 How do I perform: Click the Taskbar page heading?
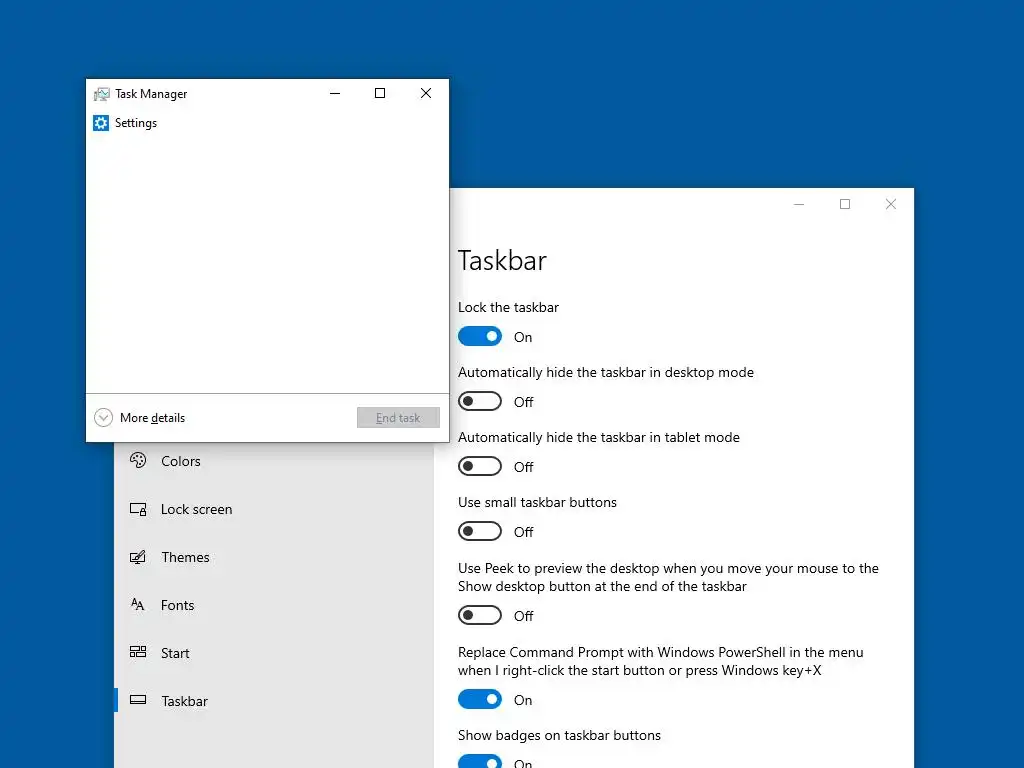pyautogui.click(x=502, y=261)
